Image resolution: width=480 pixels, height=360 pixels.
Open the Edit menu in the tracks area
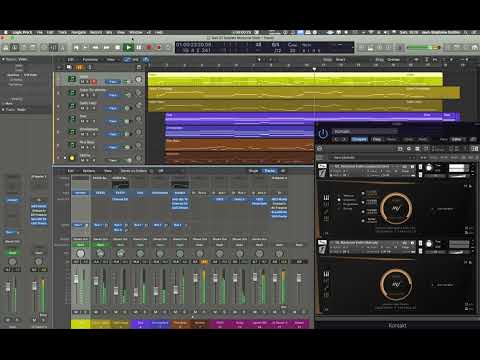point(70,60)
